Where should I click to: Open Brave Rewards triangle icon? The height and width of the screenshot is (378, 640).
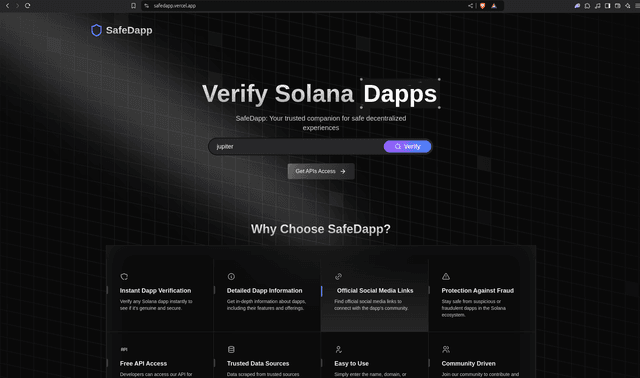tap(494, 6)
